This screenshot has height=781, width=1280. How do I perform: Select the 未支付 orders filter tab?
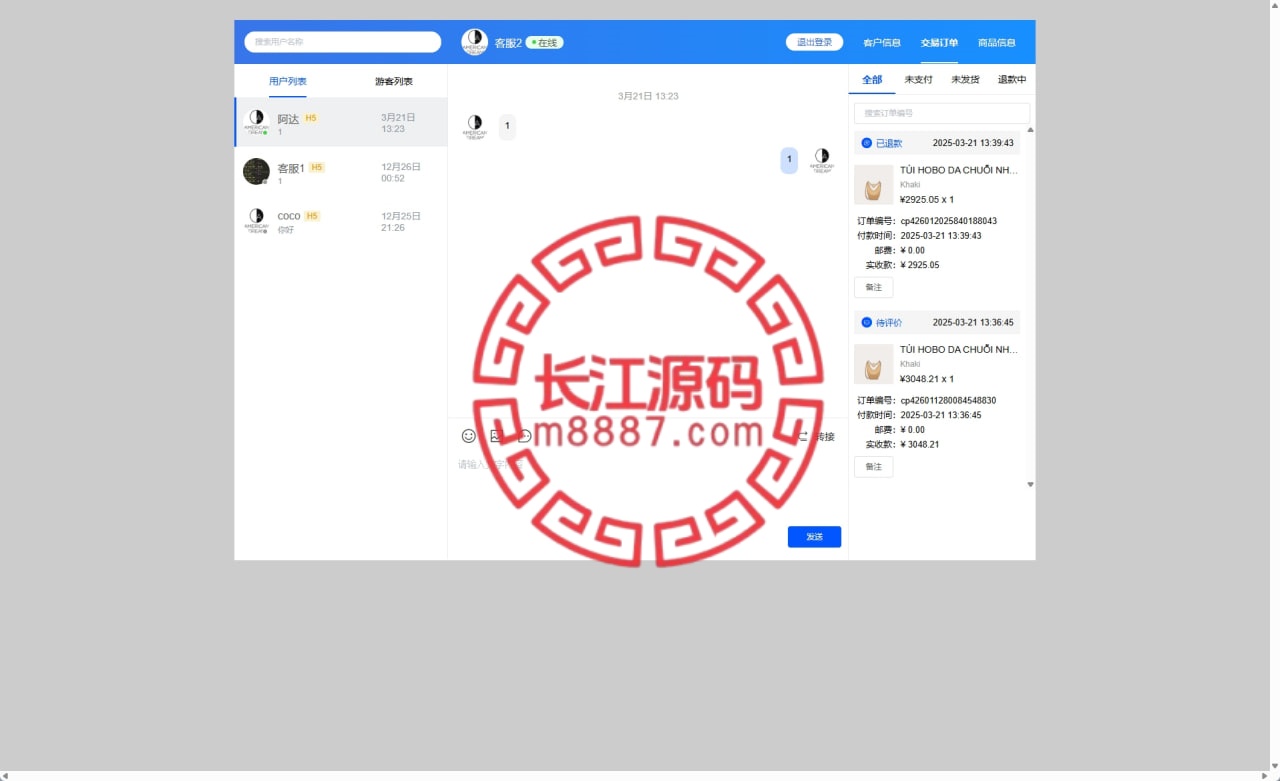coord(918,80)
